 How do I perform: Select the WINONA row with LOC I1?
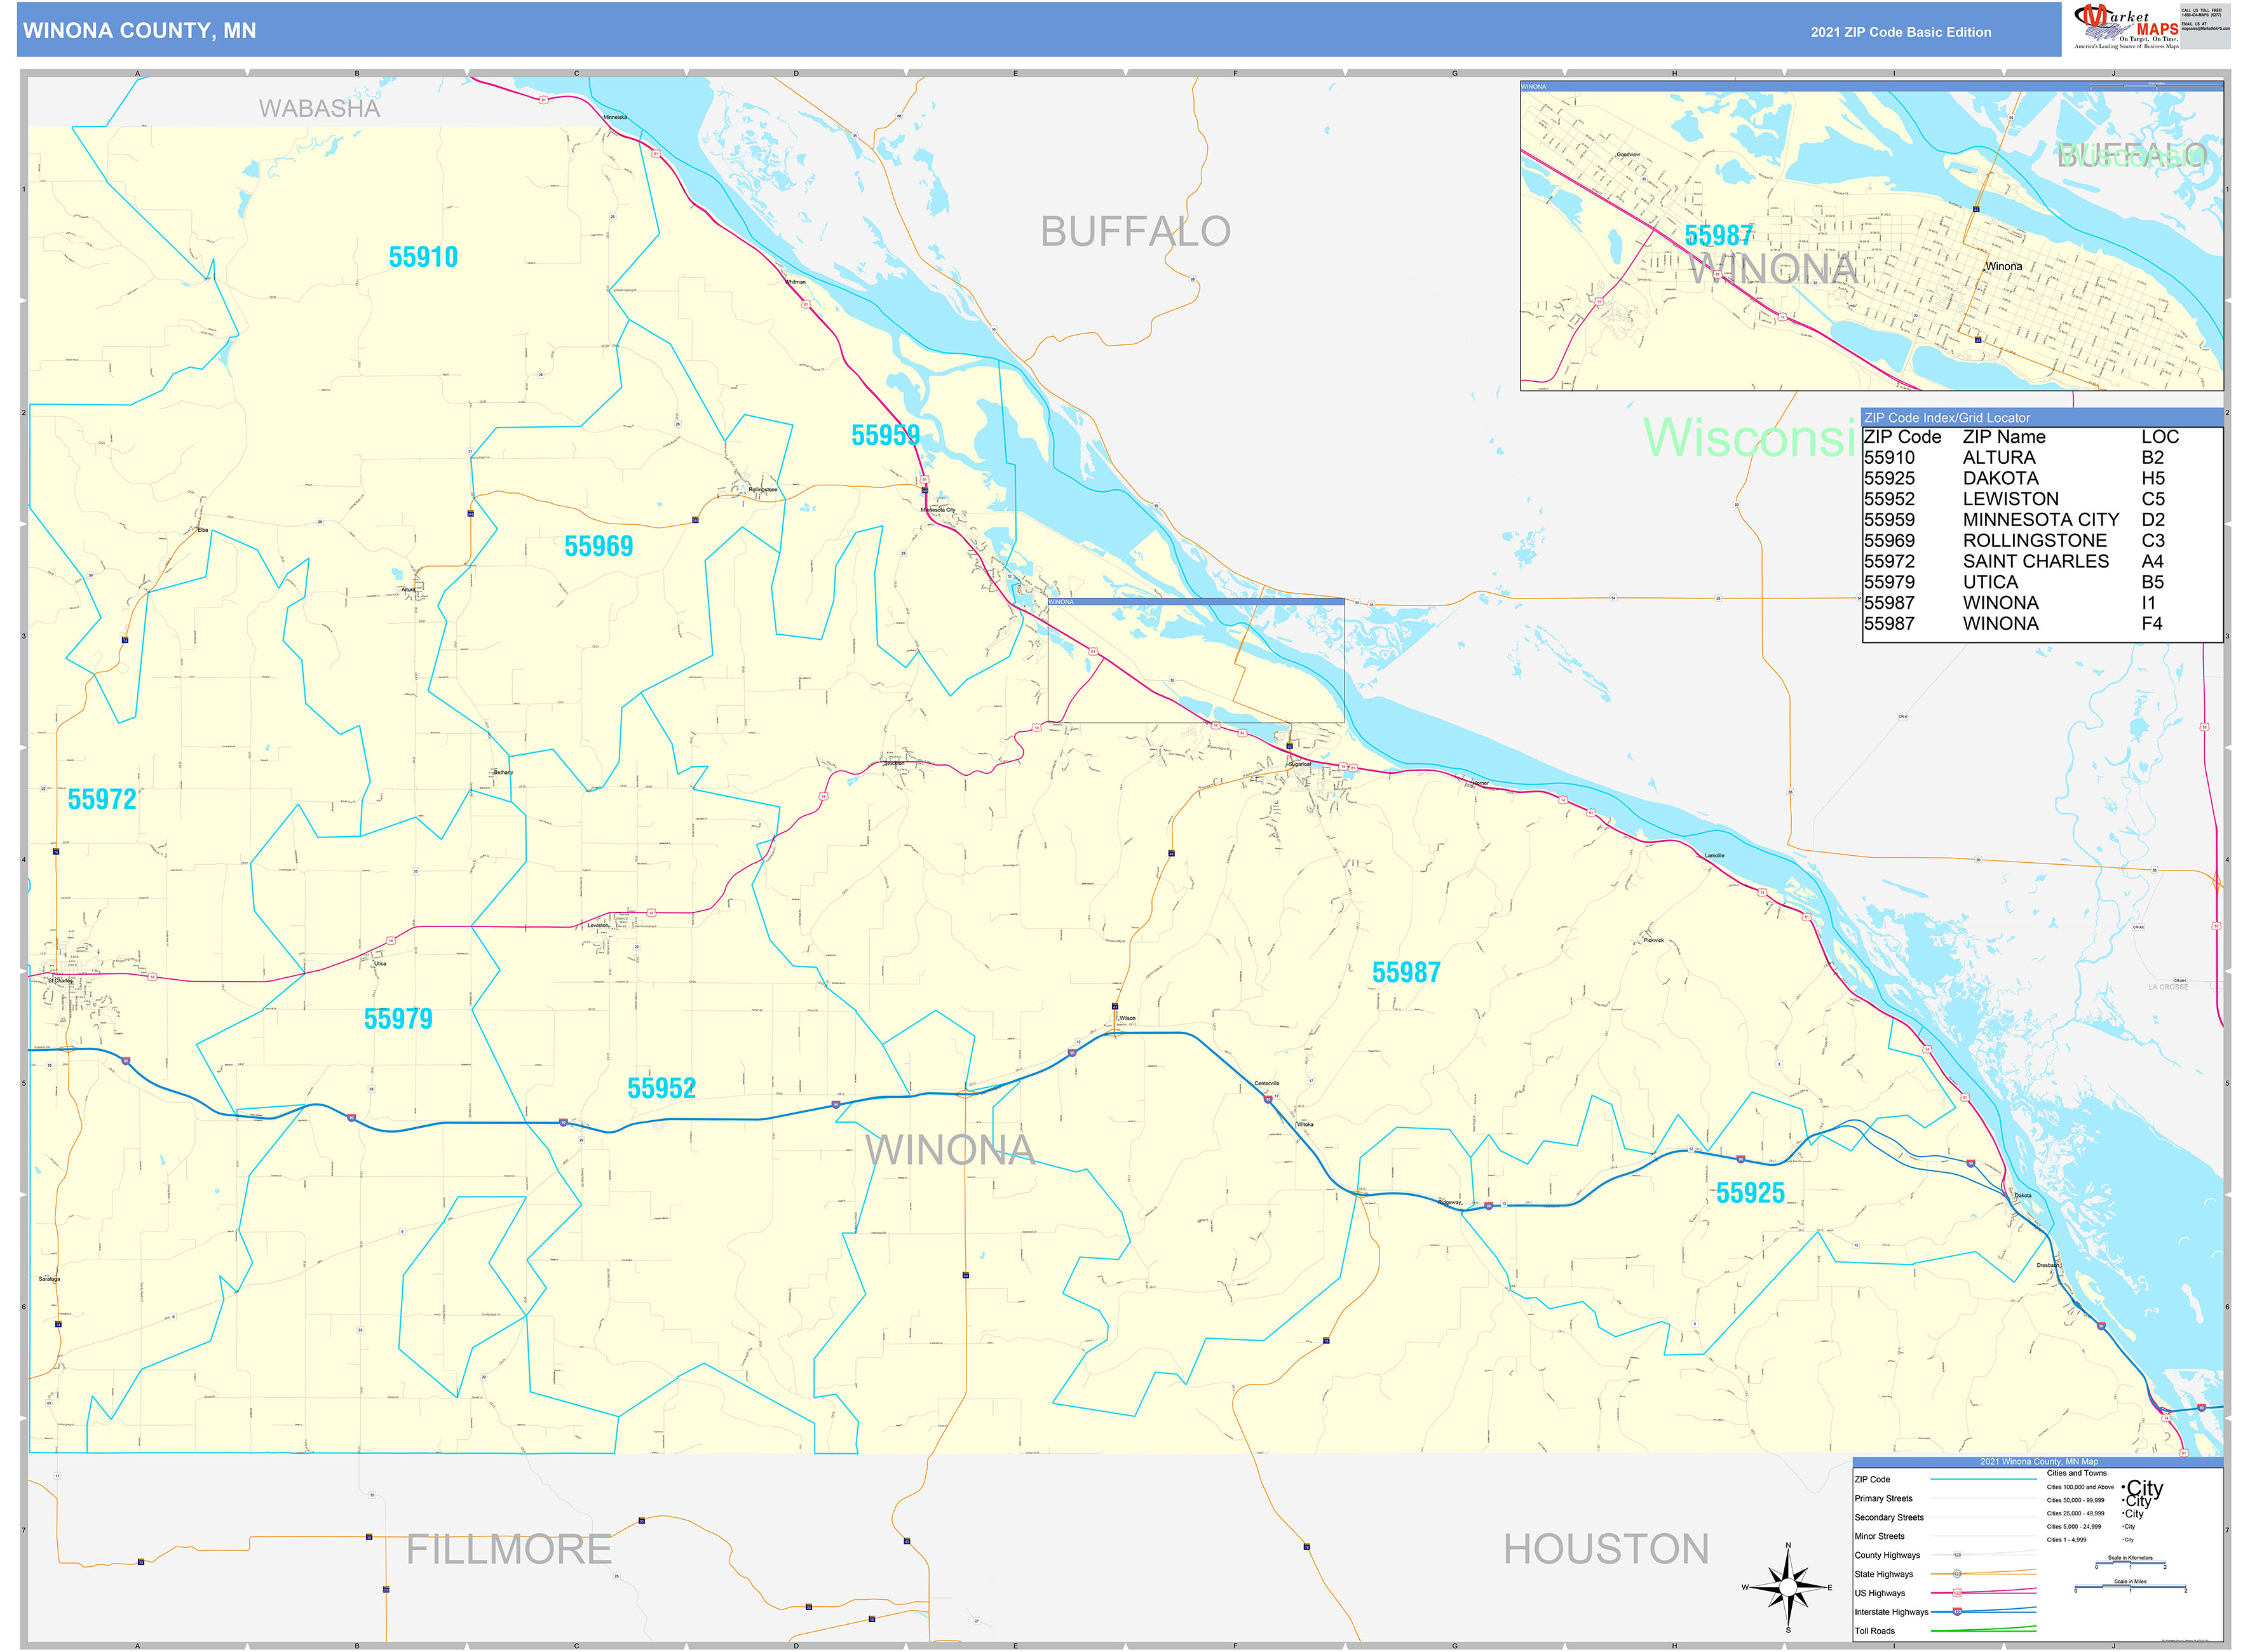pyautogui.click(x=2042, y=603)
